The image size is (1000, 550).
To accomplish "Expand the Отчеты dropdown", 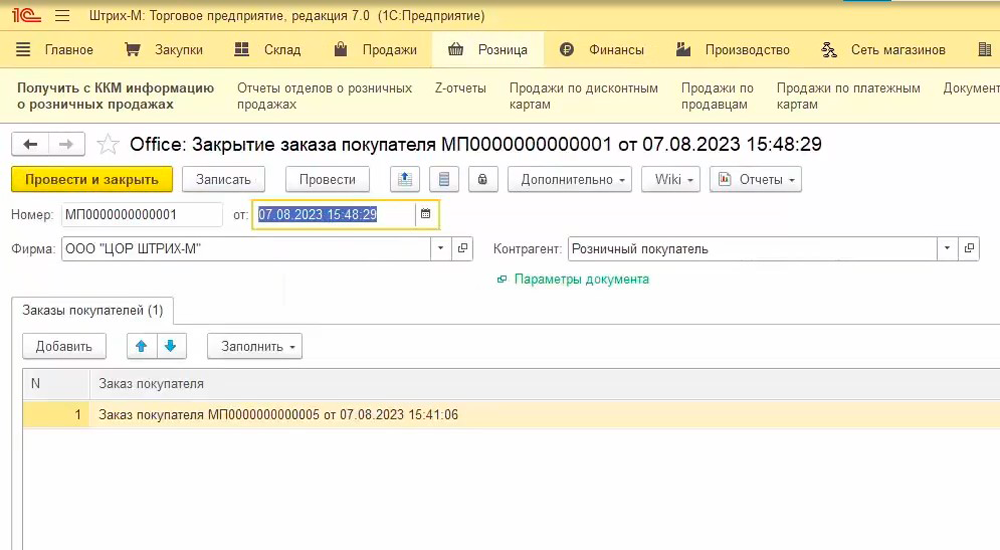I will (755, 180).
